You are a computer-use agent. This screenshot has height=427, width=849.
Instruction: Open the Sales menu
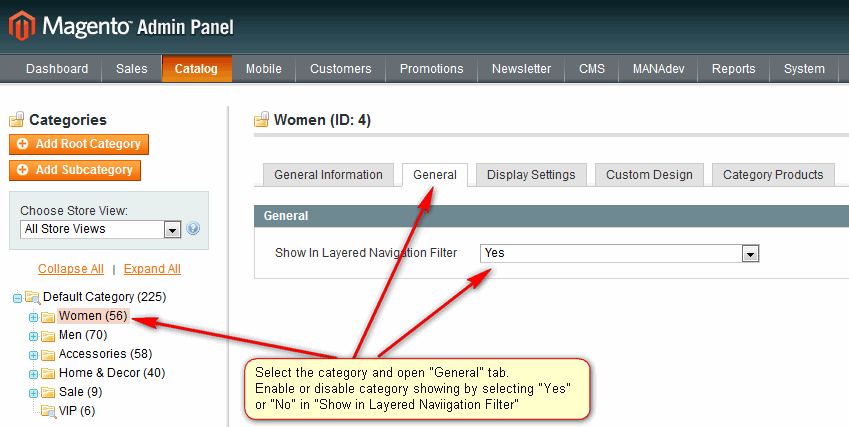(132, 69)
